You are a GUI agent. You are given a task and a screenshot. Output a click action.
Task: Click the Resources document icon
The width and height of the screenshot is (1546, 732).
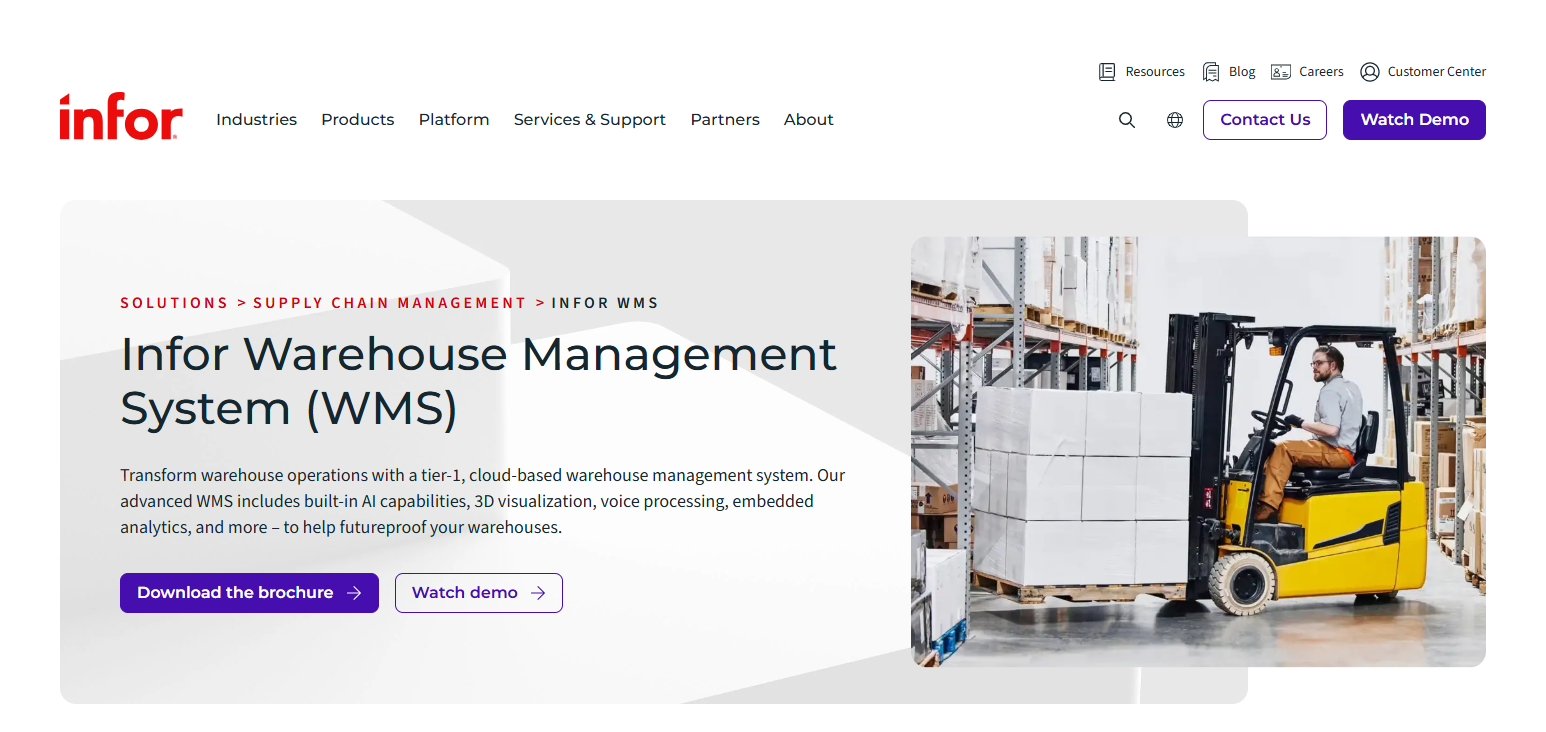(1107, 72)
